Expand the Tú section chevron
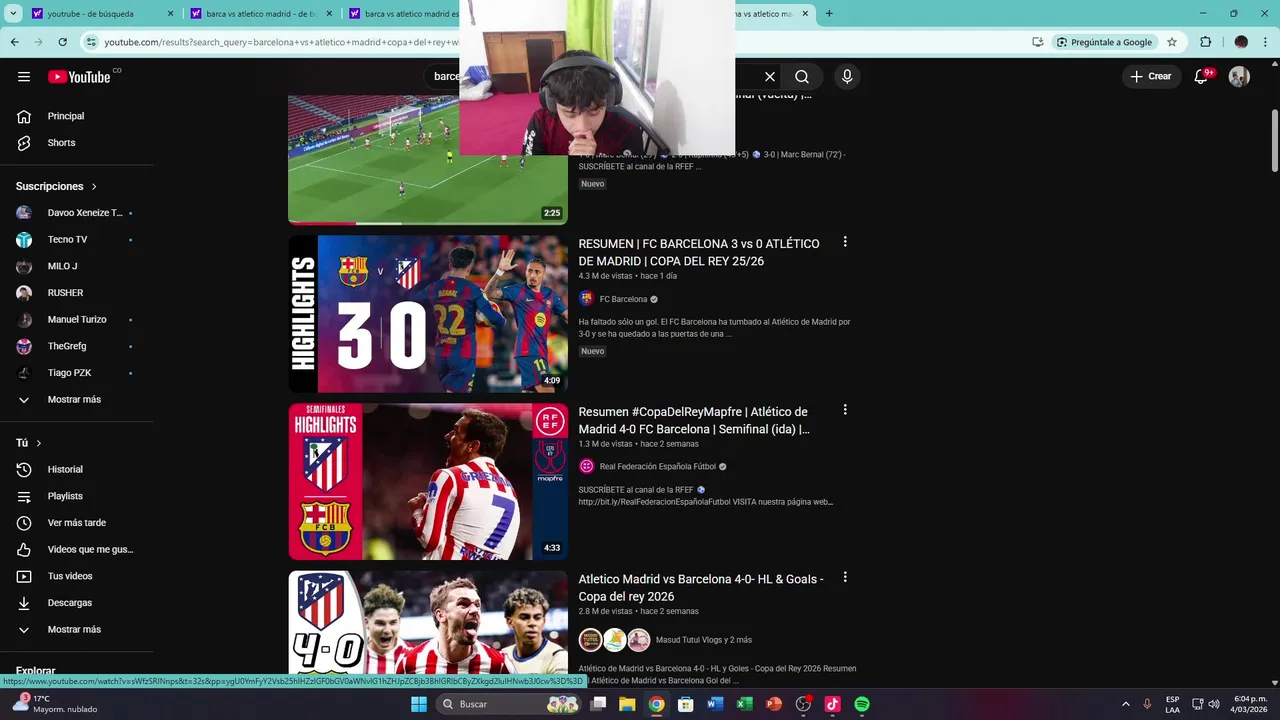This screenshot has width=1280, height=720. click(39, 443)
